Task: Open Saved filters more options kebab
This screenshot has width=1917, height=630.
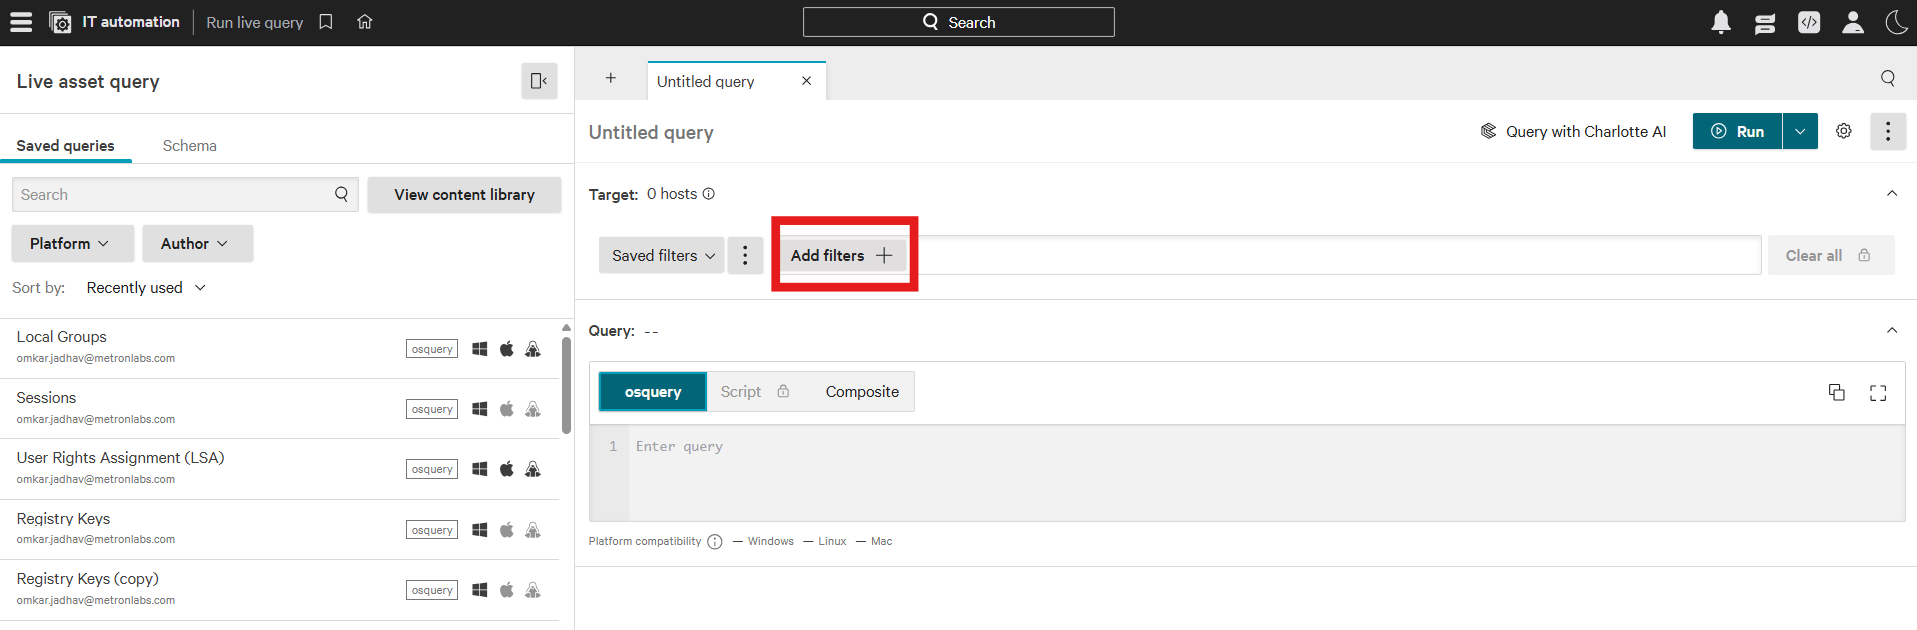Action: (745, 256)
